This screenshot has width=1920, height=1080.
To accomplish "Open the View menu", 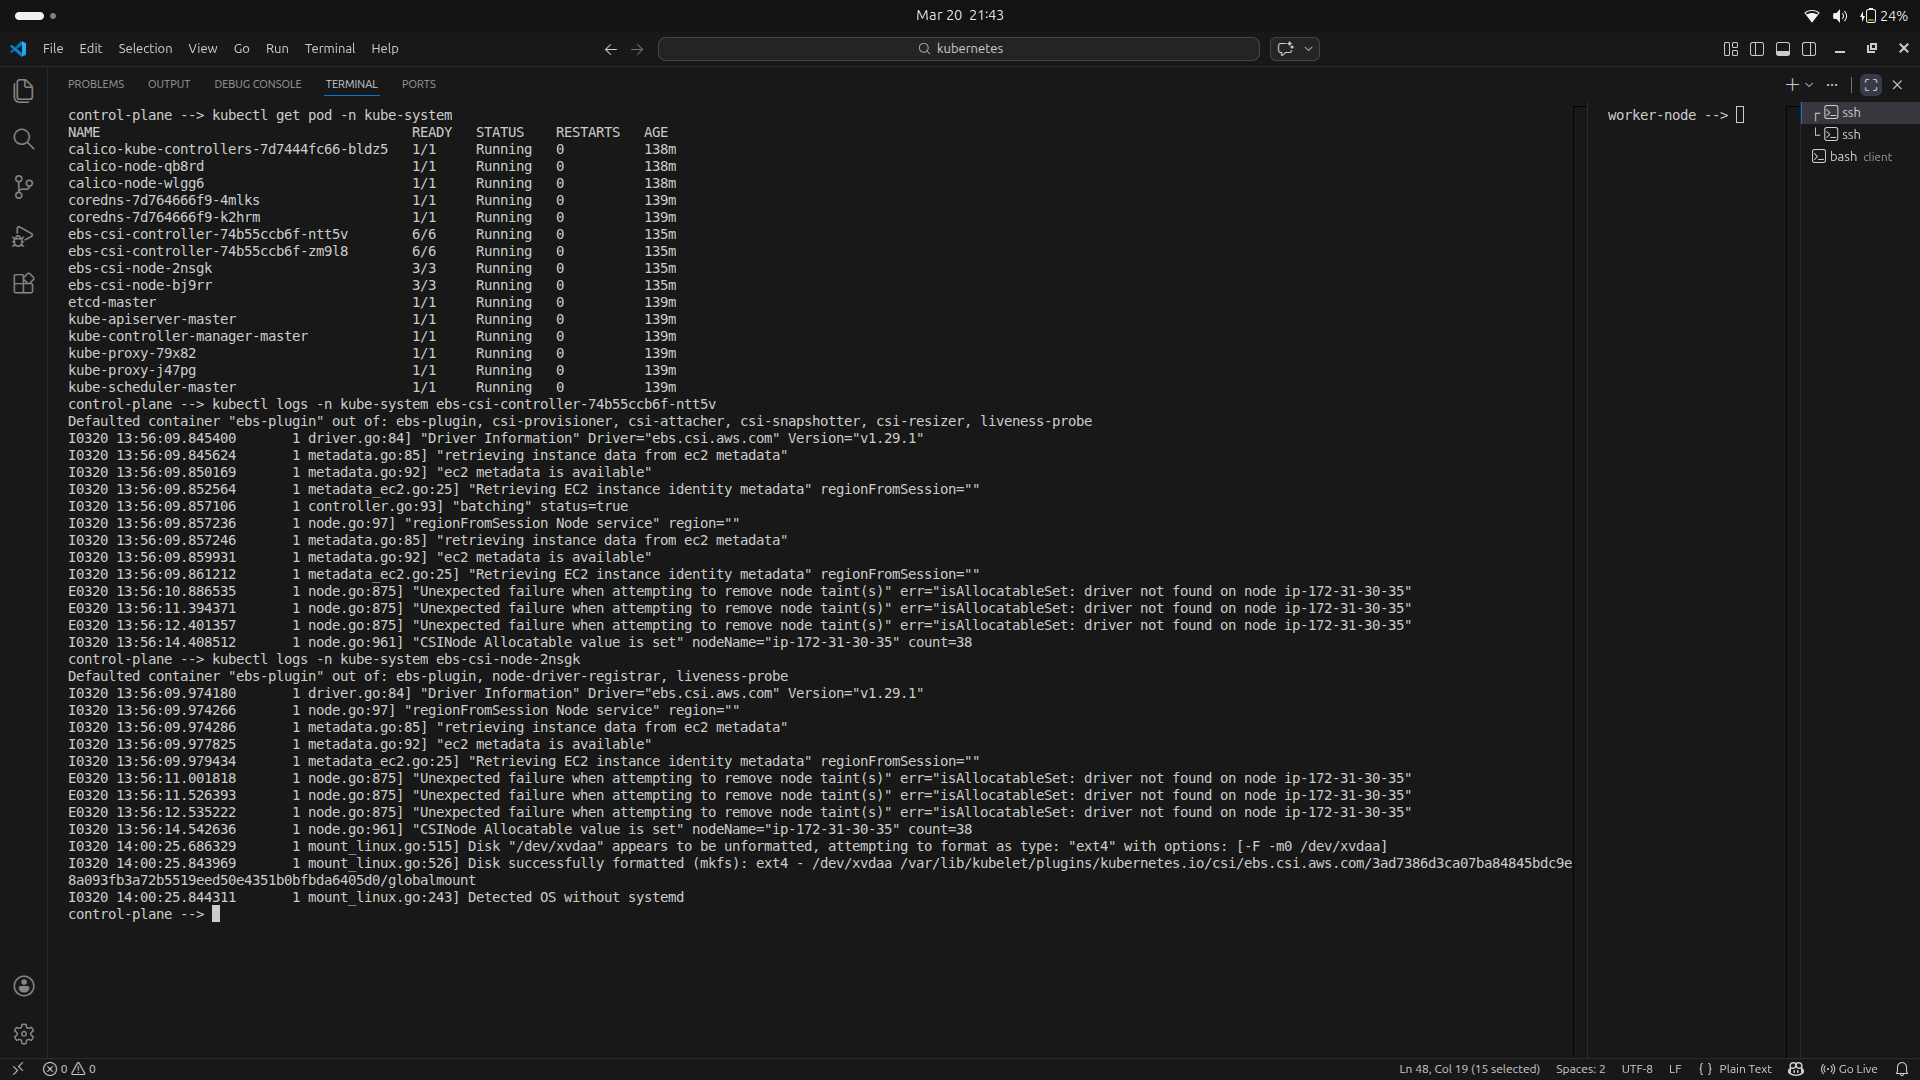I will pyautogui.click(x=202, y=48).
